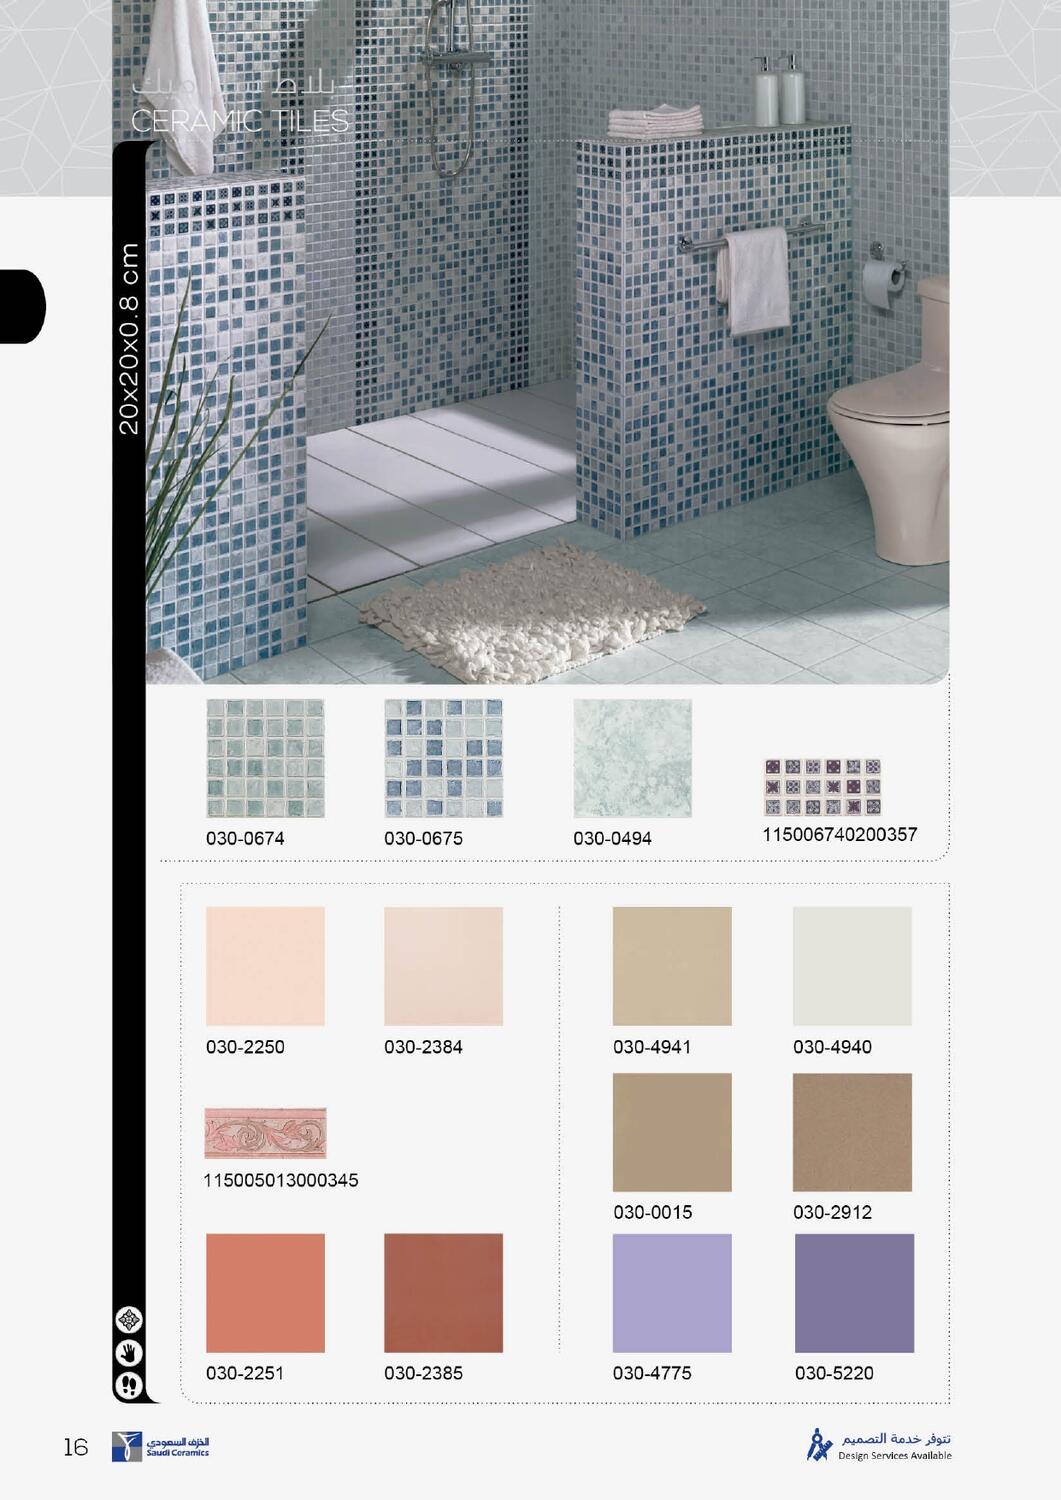Viewport: 1061px width, 1500px height.
Task: Click the bathroom mosaic photo
Action: tap(547, 342)
